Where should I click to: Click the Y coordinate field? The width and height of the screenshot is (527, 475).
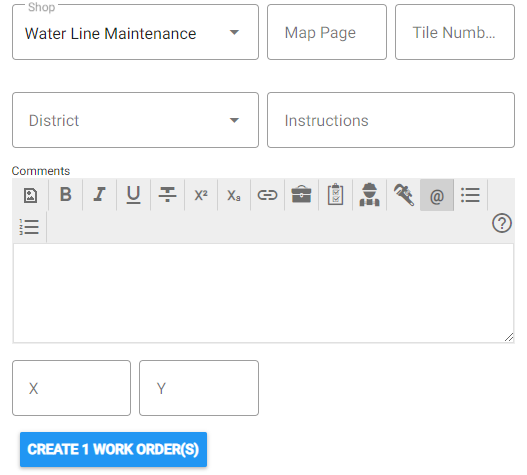click(x=199, y=388)
